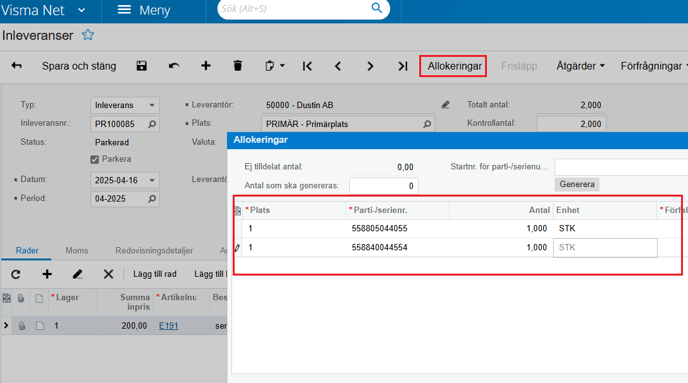
Task: Click the undo arrow icon
Action: pyautogui.click(x=174, y=66)
